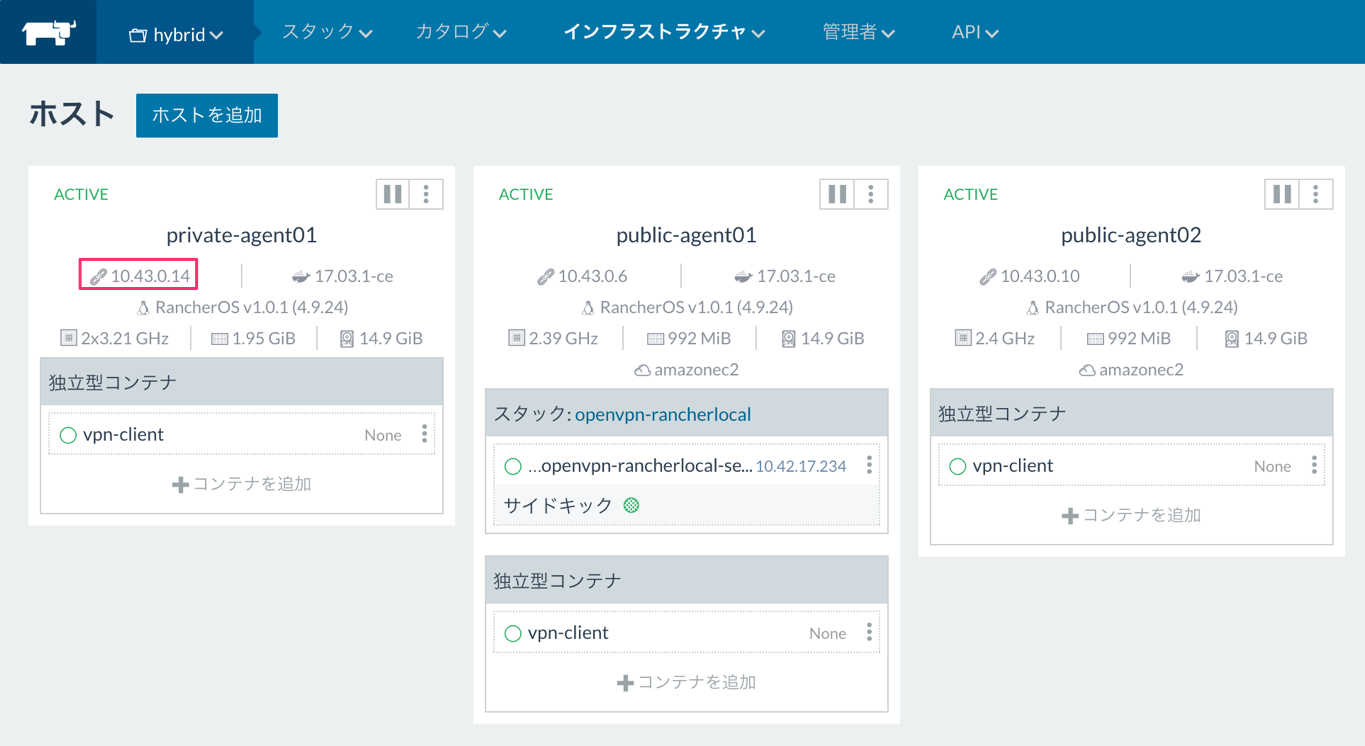
Task: Open the kebab menu on public-agent02 card
Action: pos(1315,193)
